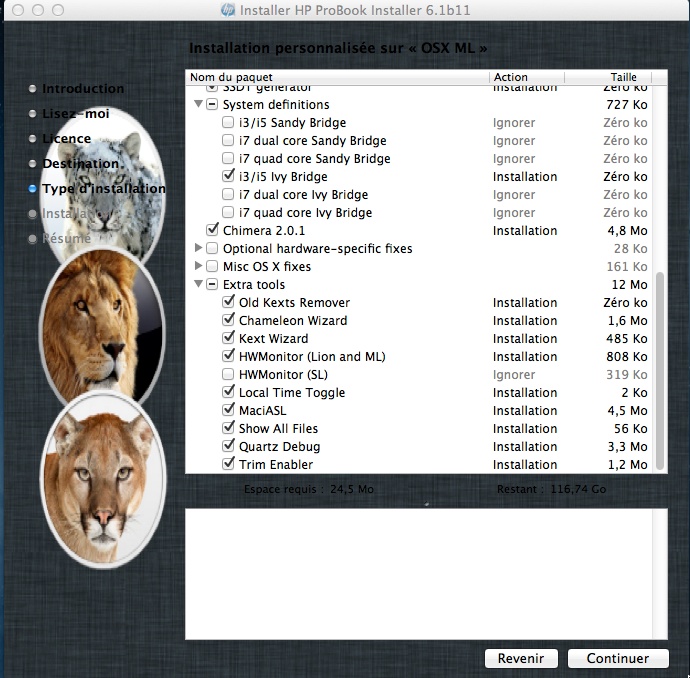Click the Extra tools label
This screenshot has height=678, width=690.
point(254,285)
